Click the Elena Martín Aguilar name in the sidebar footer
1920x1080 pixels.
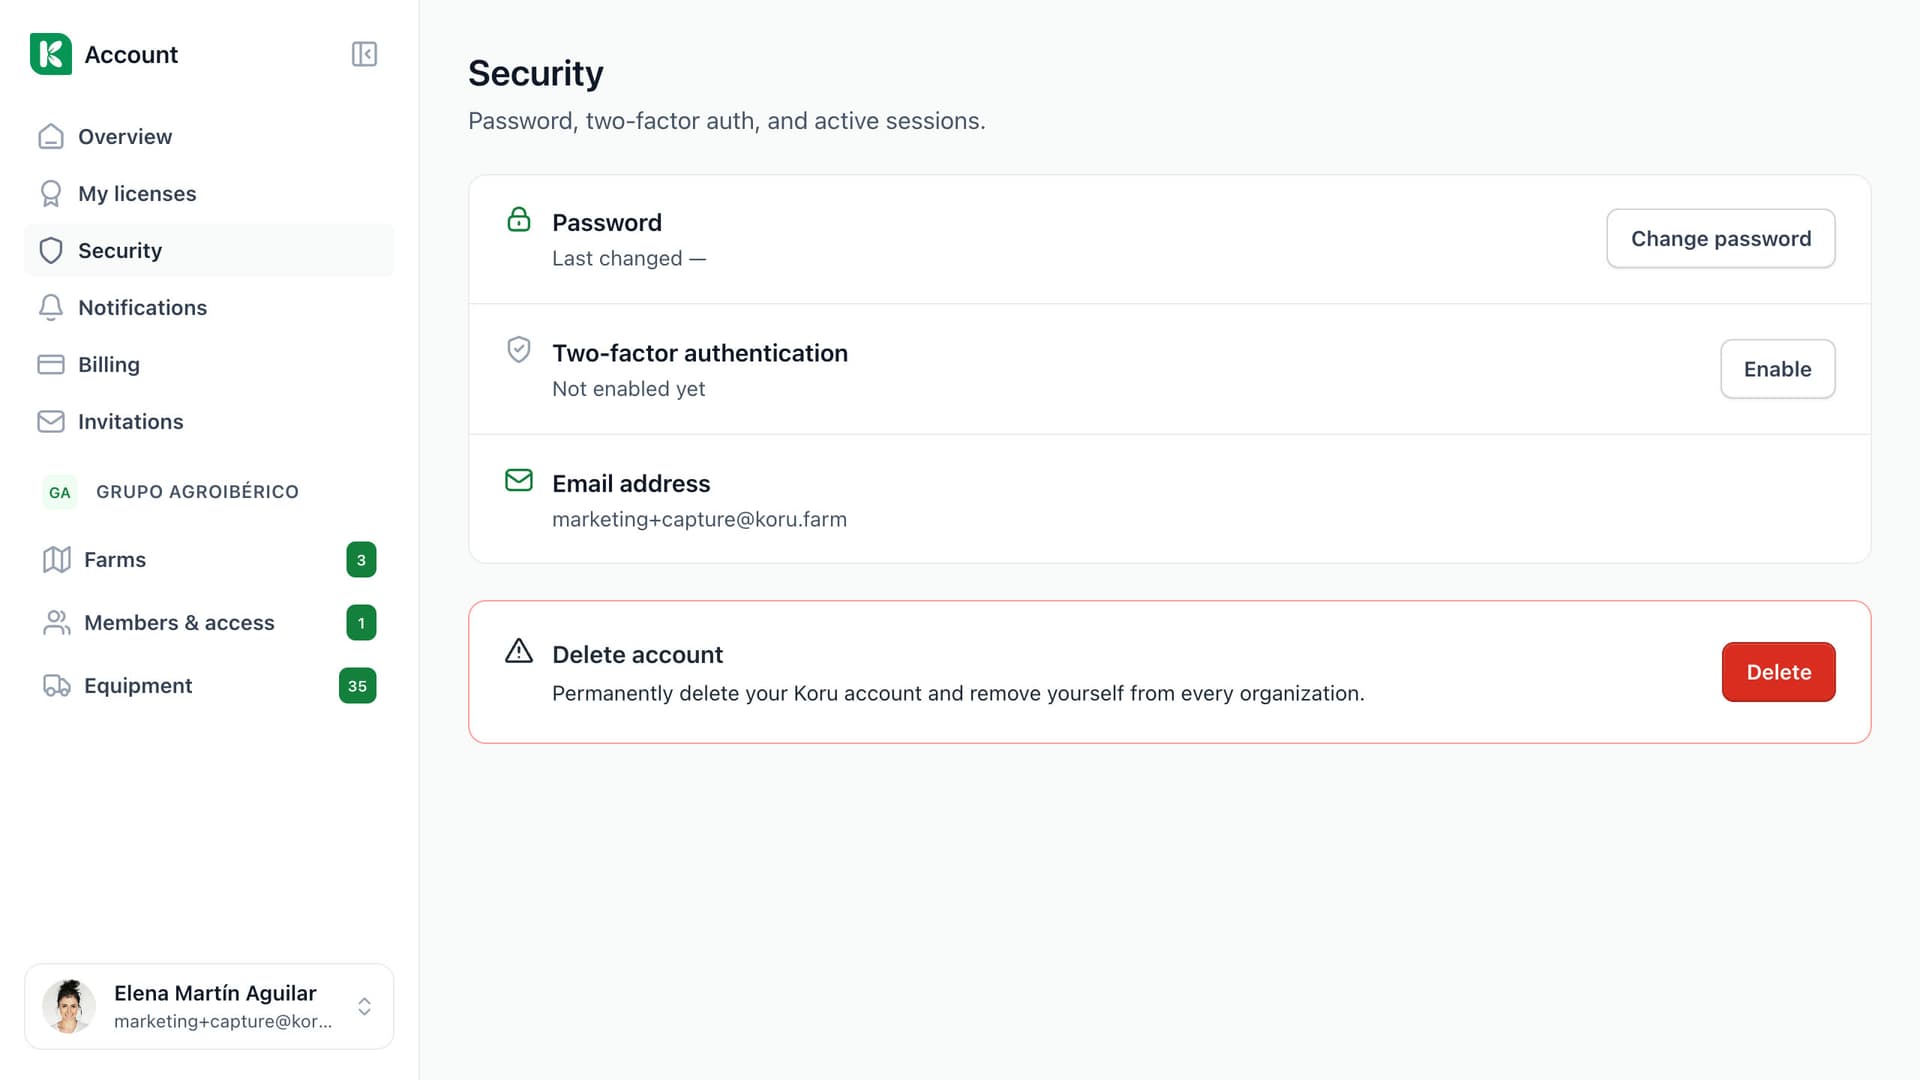click(215, 993)
